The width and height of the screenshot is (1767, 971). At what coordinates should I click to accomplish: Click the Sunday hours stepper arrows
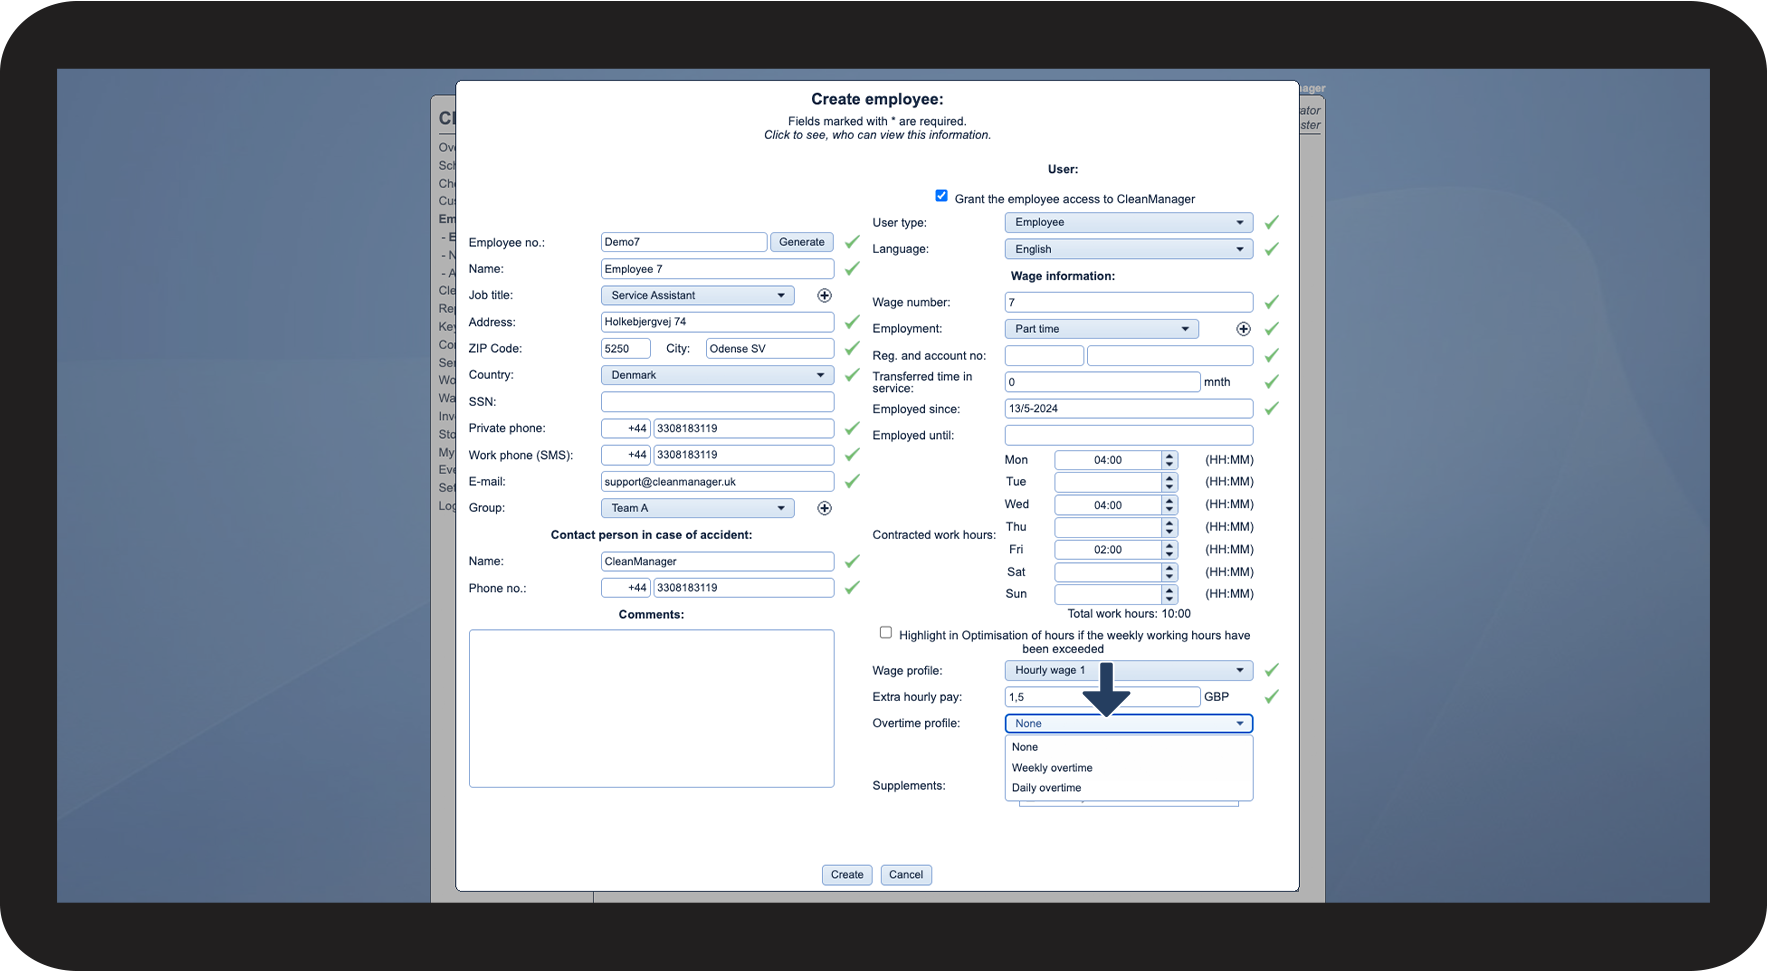coord(1169,594)
